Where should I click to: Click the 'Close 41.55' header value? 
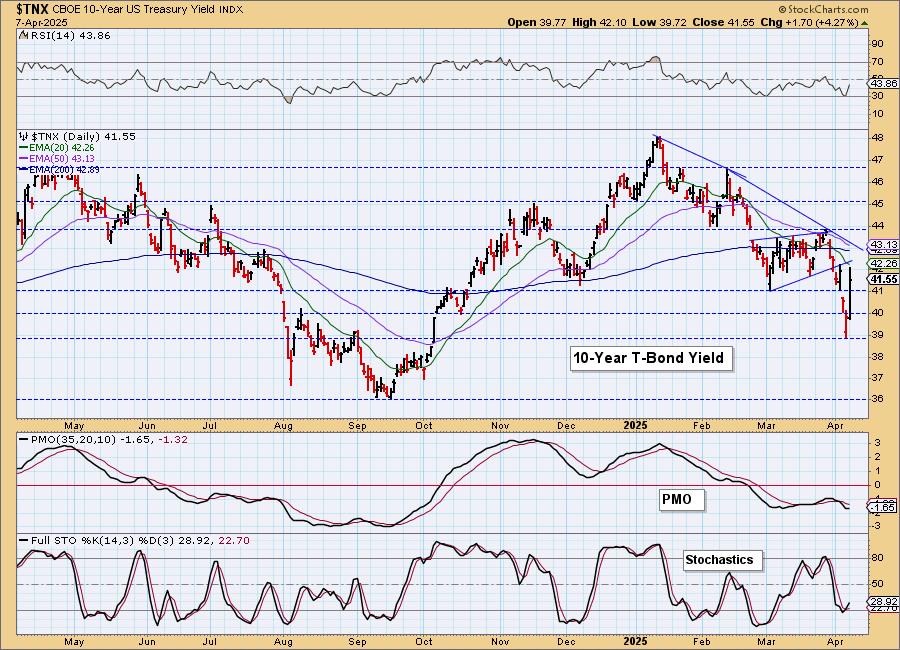[x=723, y=22]
